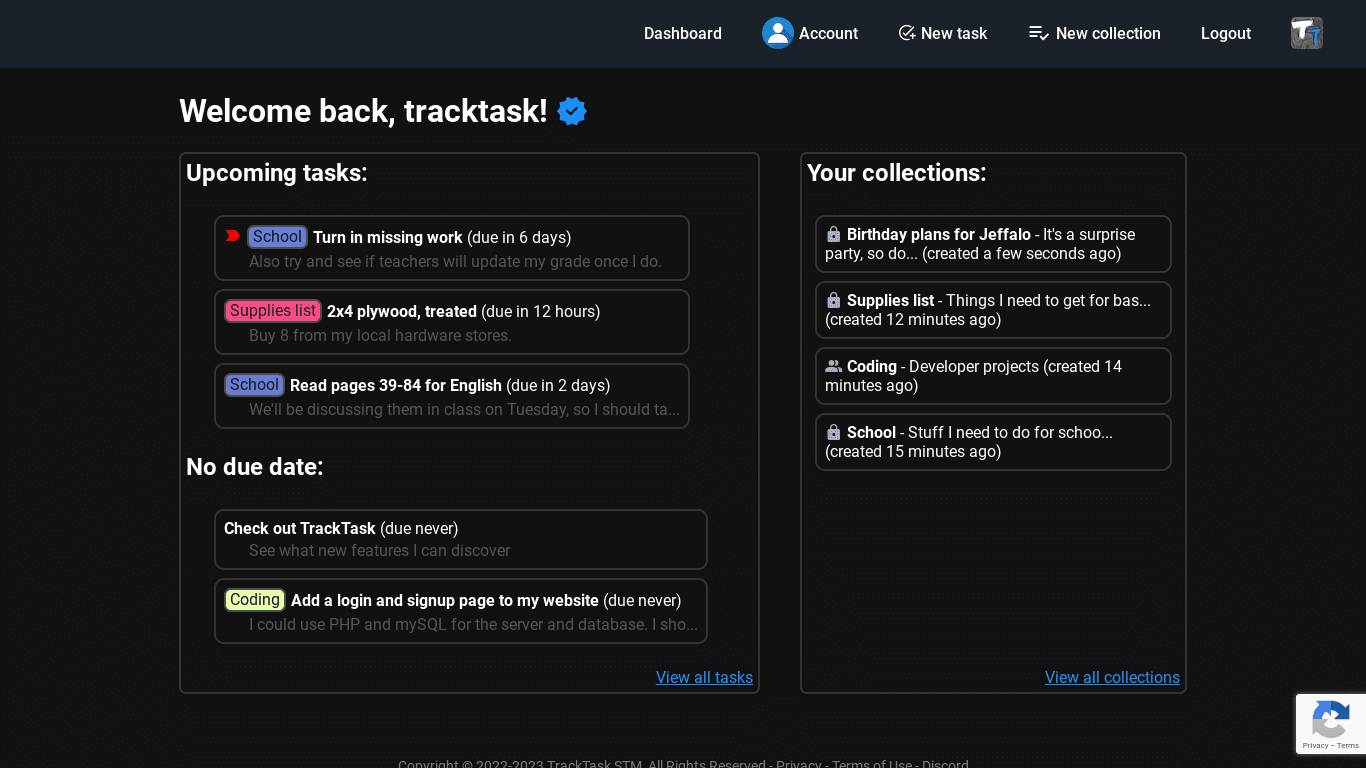Click Logout in the navigation bar
Screen dimensions: 1366x768
click(x=1226, y=33)
